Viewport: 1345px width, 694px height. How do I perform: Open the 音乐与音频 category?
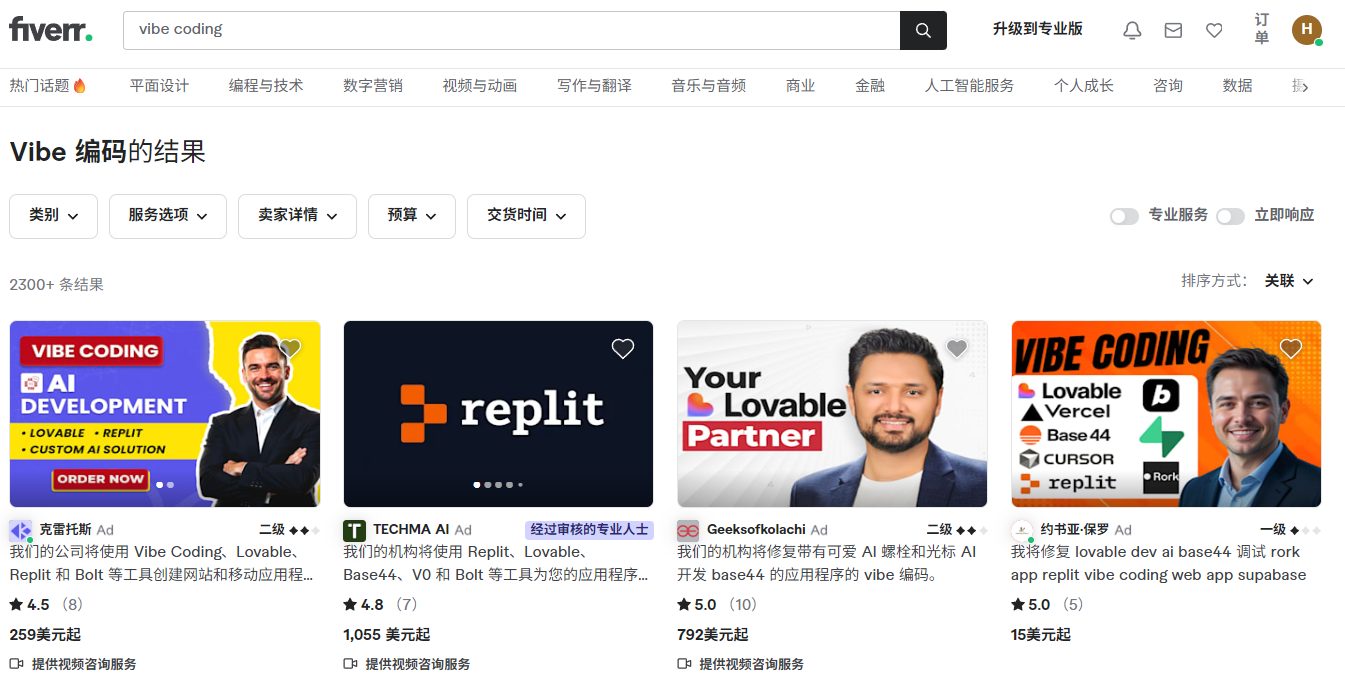click(x=709, y=86)
